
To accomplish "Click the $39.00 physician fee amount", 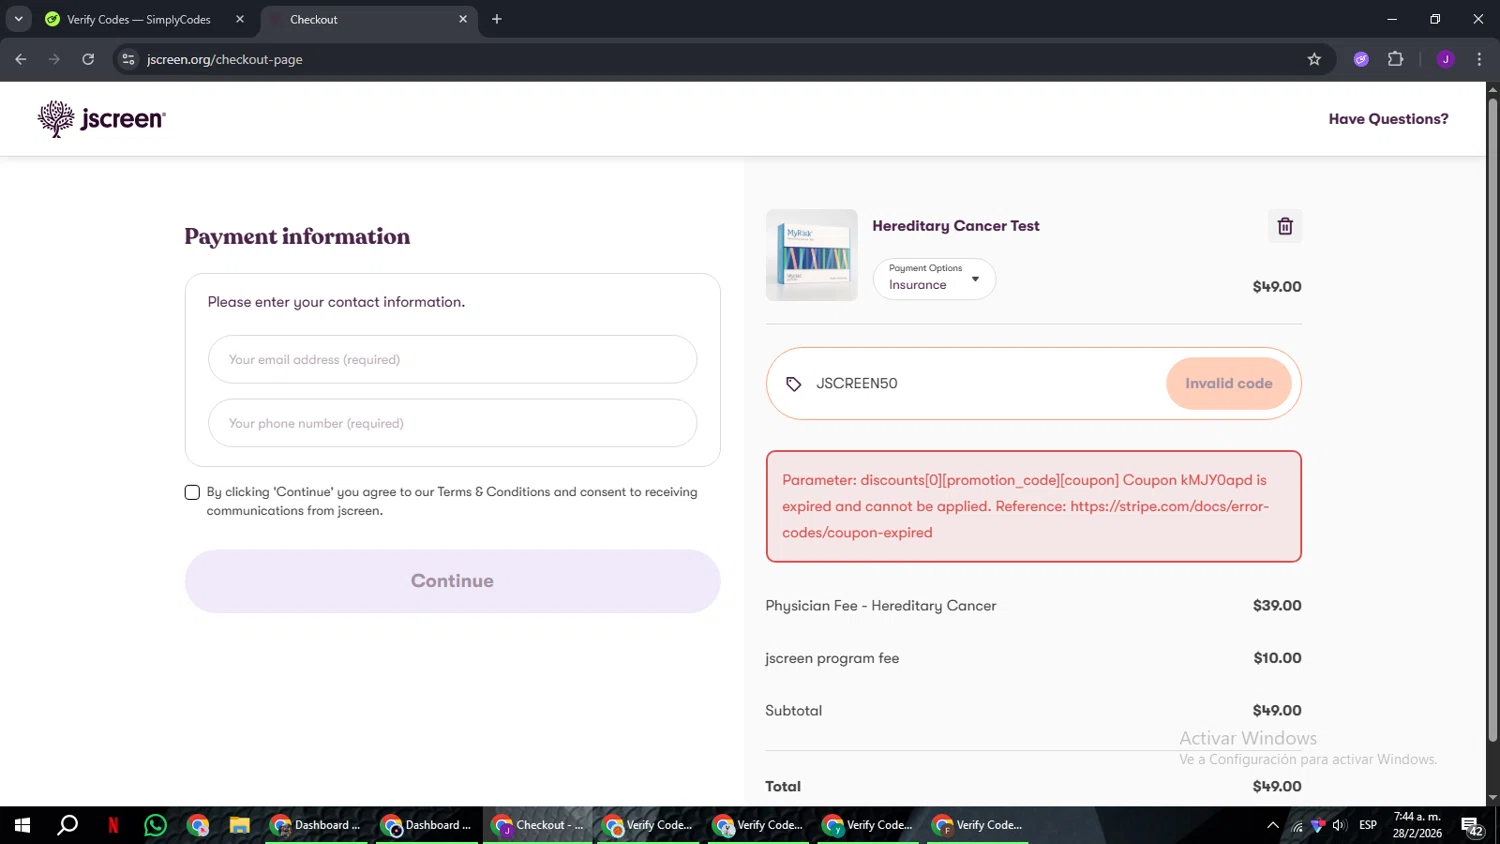I will [x=1277, y=606].
